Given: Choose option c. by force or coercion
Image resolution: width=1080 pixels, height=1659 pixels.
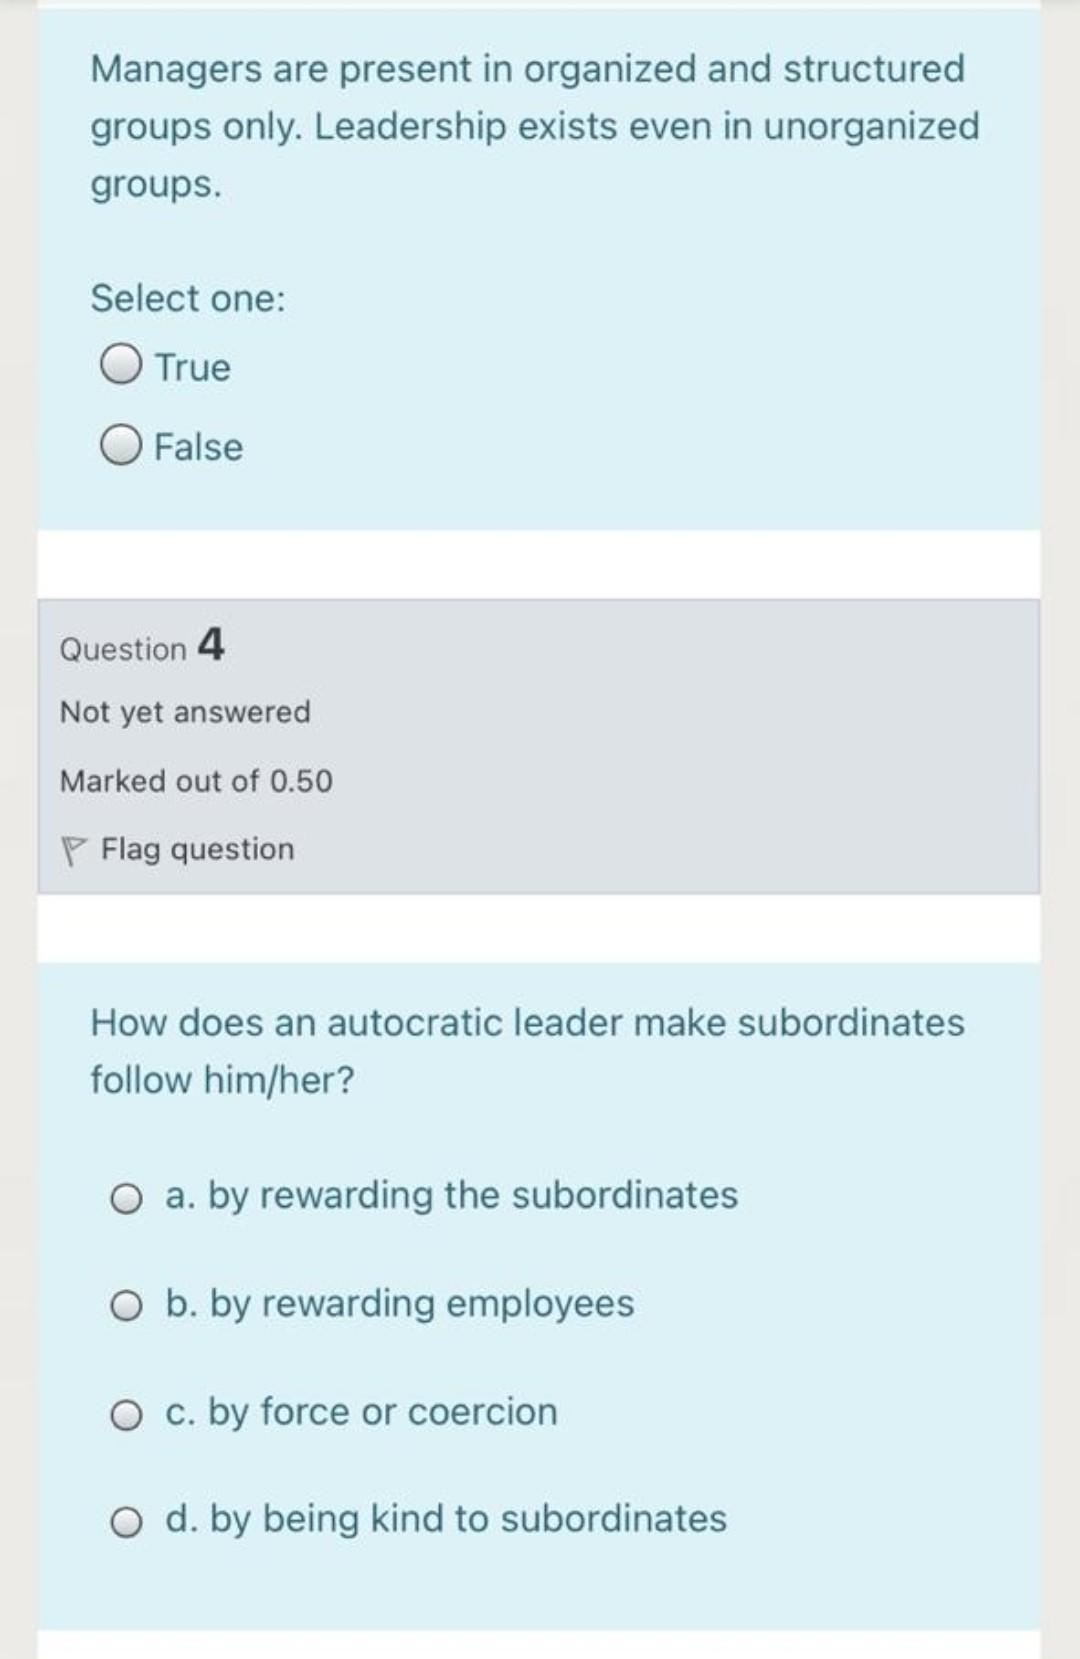Looking at the screenshot, I should pyautogui.click(x=125, y=1412).
